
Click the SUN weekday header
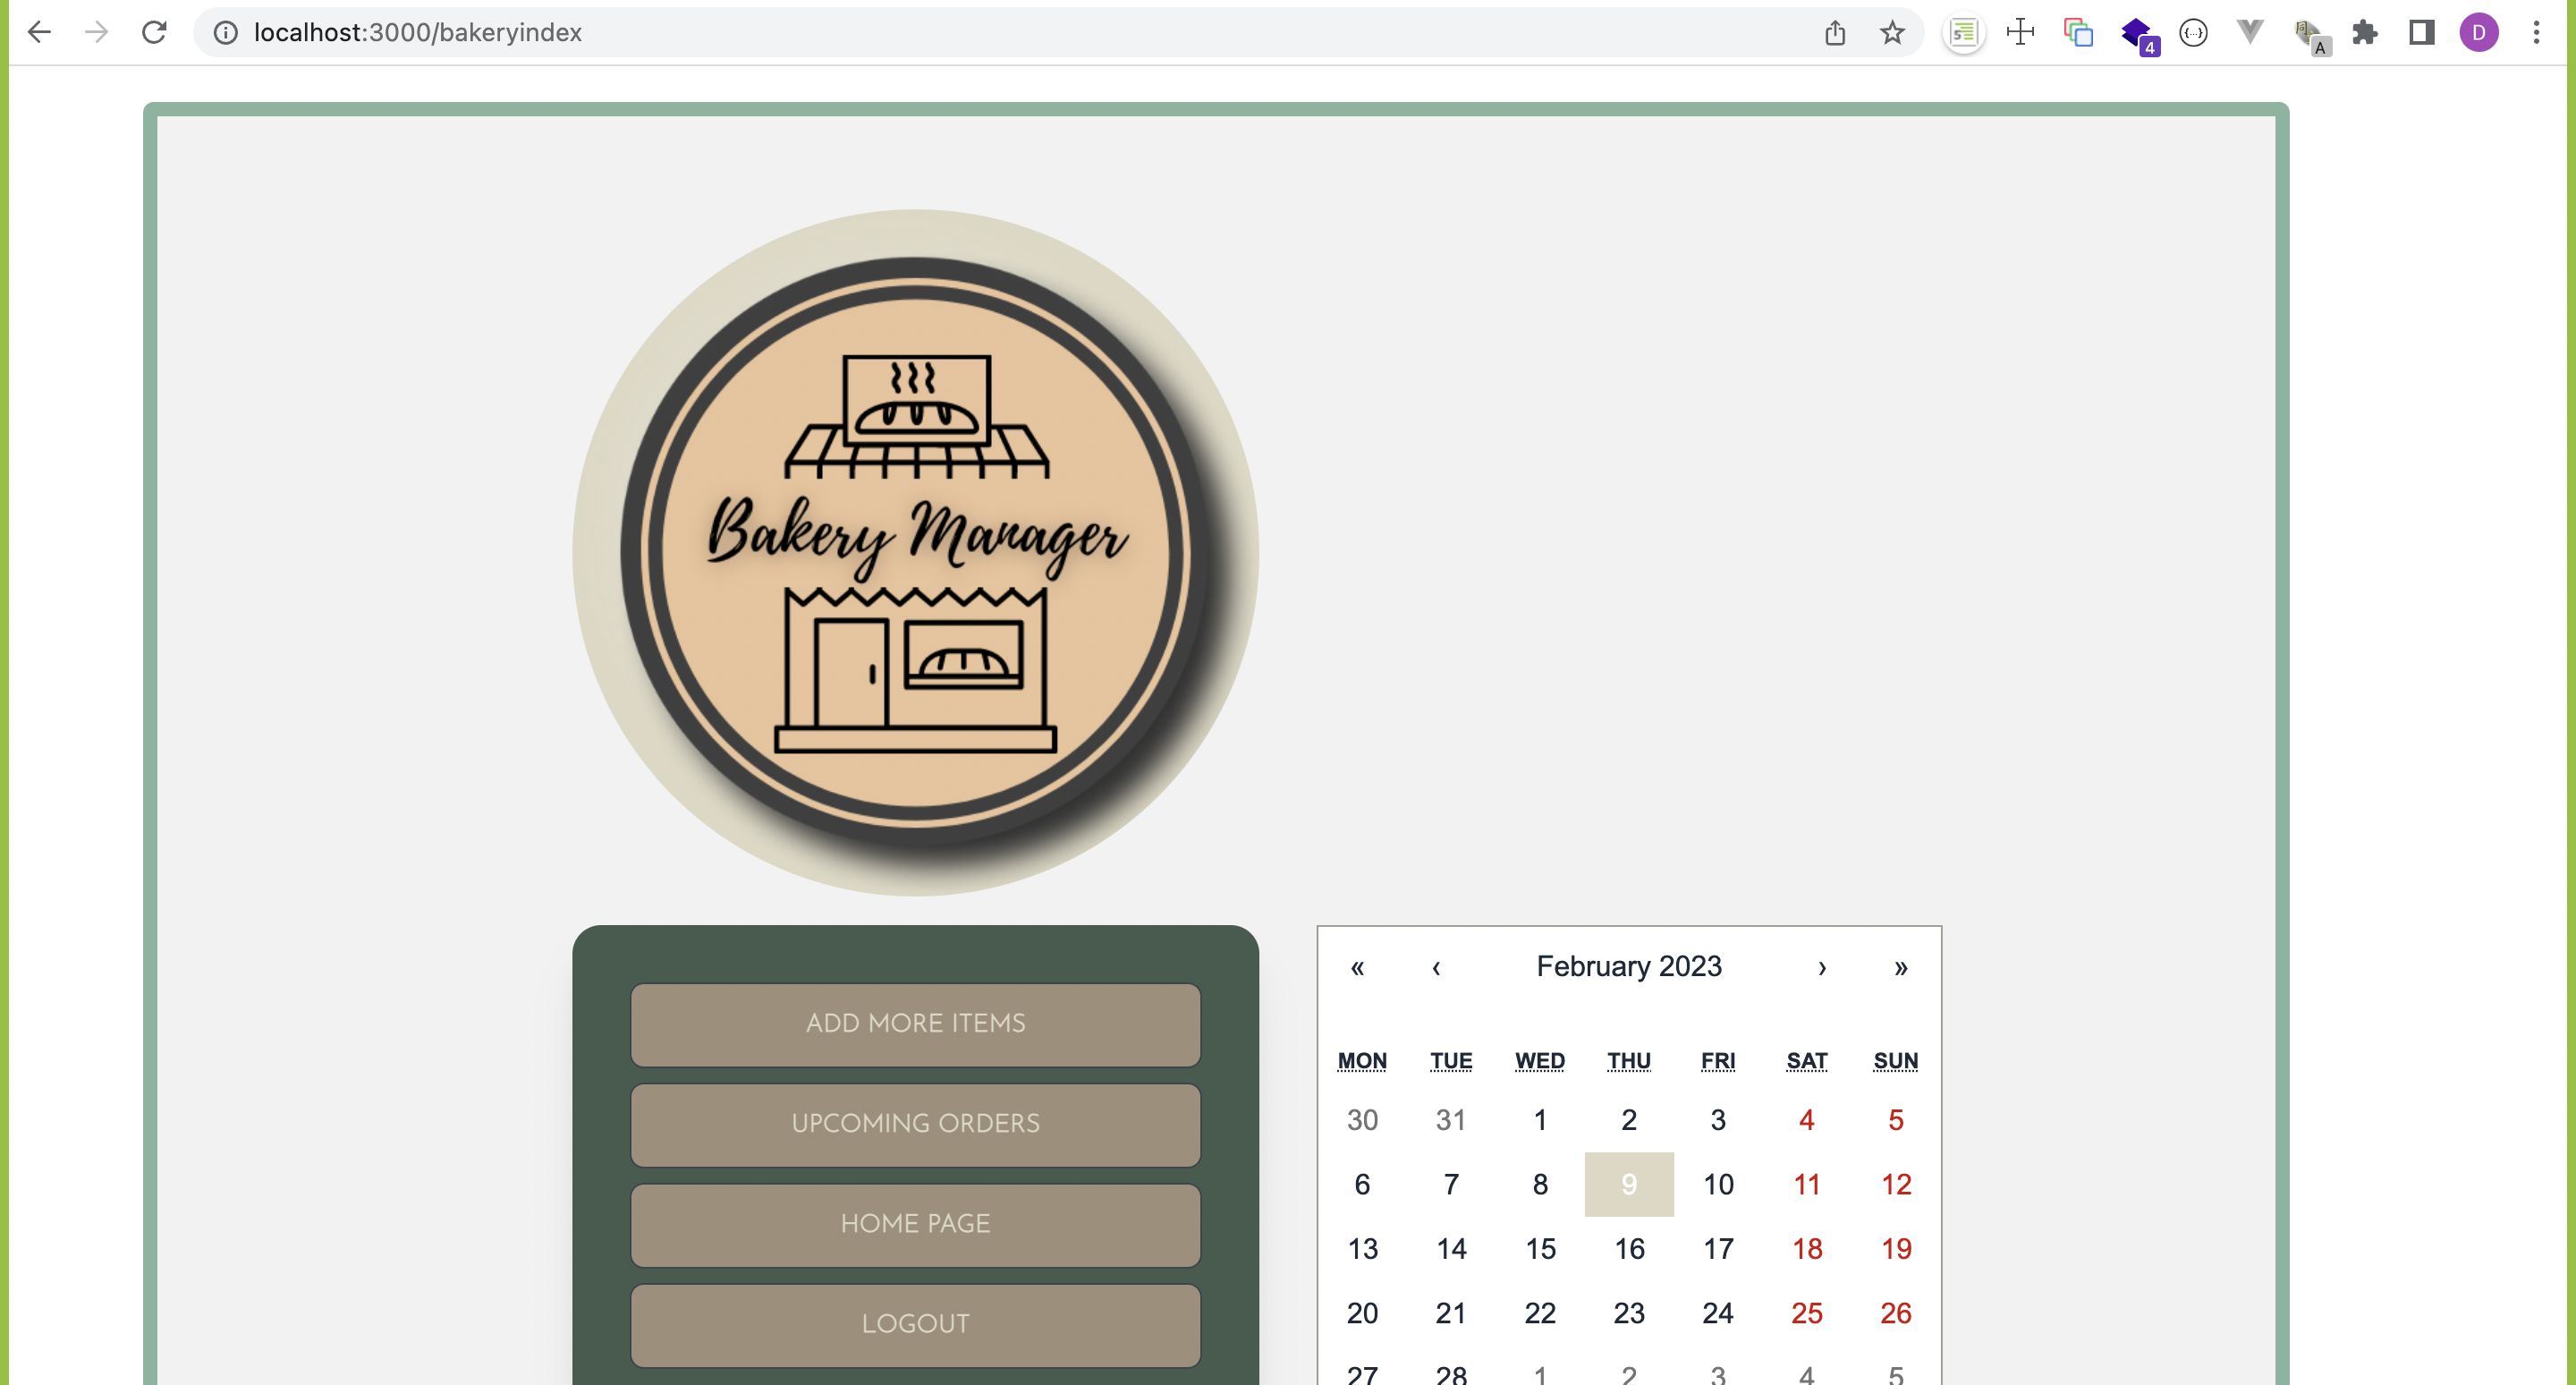(1896, 1060)
